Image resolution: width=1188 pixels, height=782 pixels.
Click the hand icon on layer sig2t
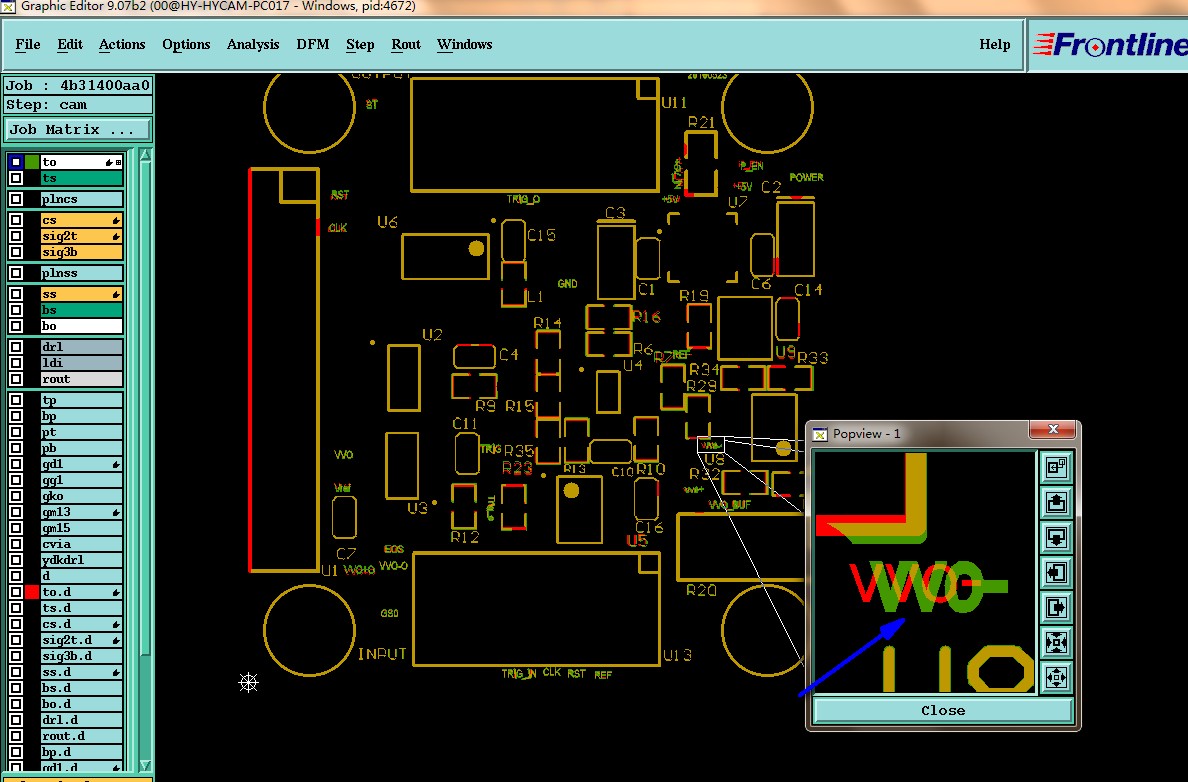(116, 236)
